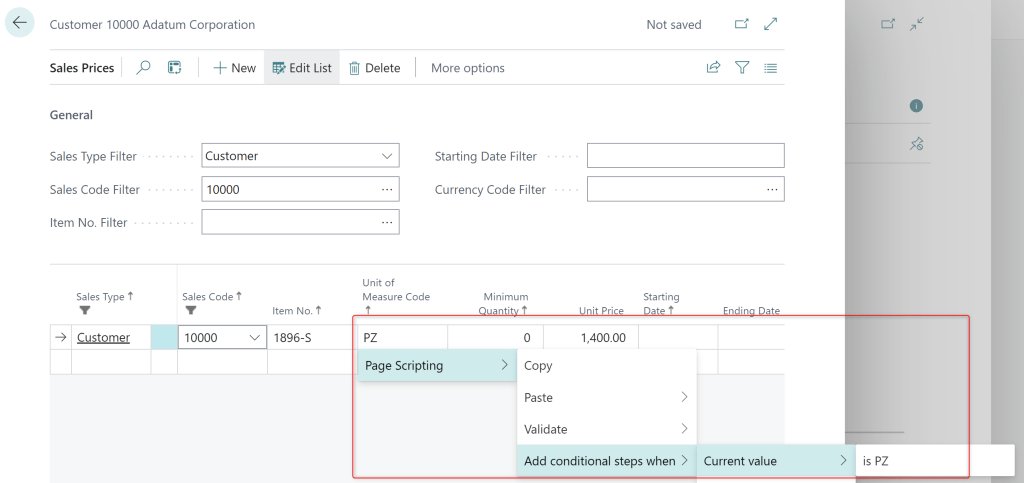Screen dimensions: 1024x483
Task: Open the search magnifier icon
Action: tap(143, 68)
